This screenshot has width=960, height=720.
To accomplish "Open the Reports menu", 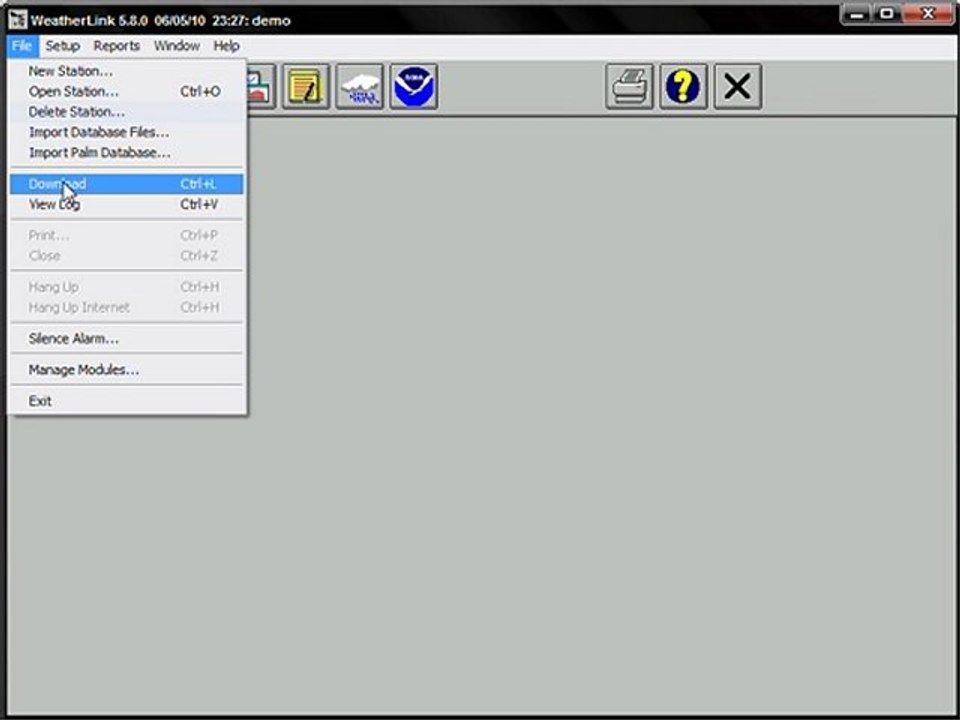I will pyautogui.click(x=116, y=46).
